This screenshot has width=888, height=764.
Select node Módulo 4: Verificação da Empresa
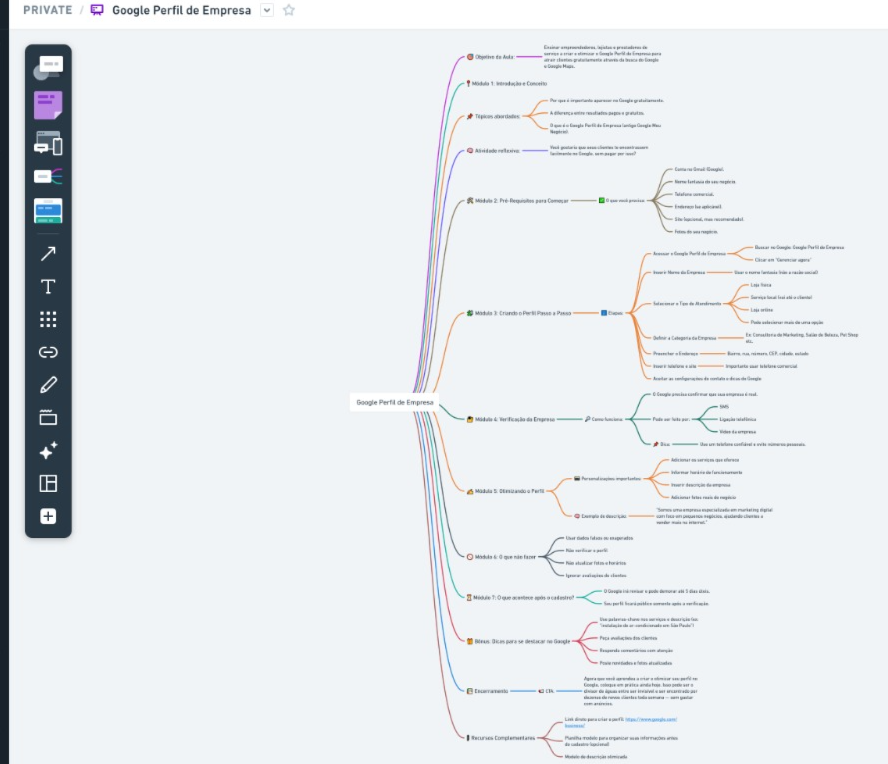pyautogui.click(x=511, y=420)
